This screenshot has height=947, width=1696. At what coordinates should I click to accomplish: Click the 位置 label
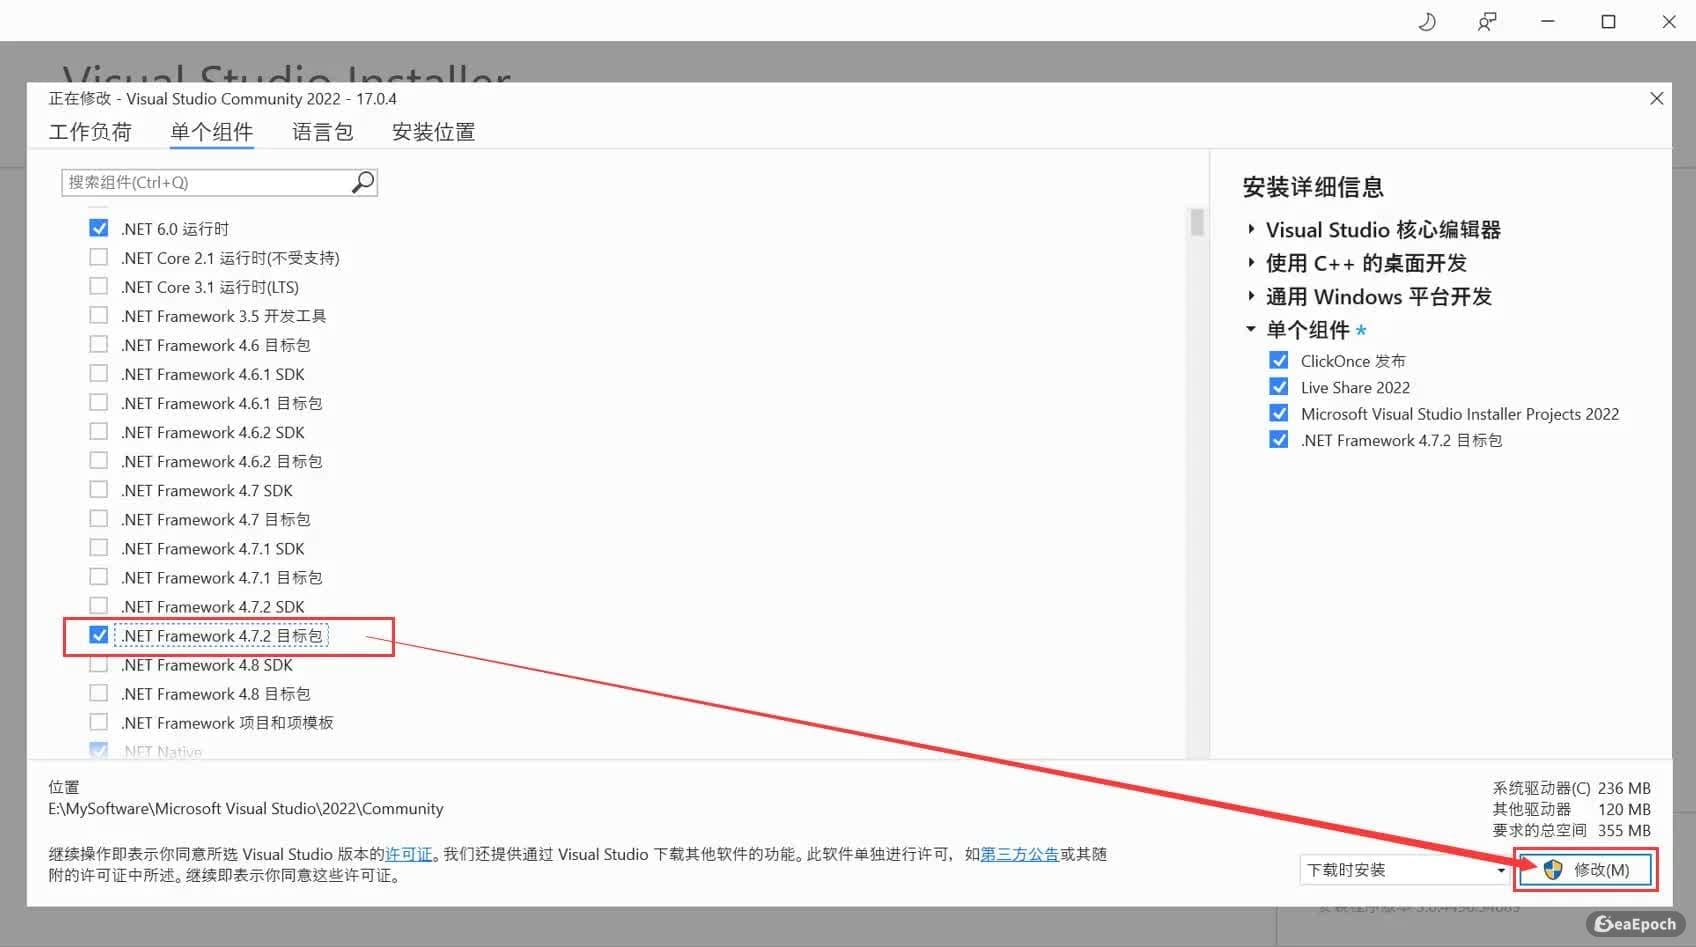coord(64,787)
